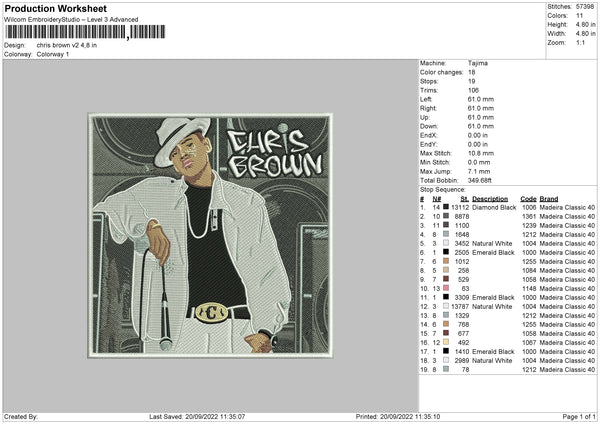Click the Stitches value "57398"
Screen dimensions: 600x424
point(585,7)
